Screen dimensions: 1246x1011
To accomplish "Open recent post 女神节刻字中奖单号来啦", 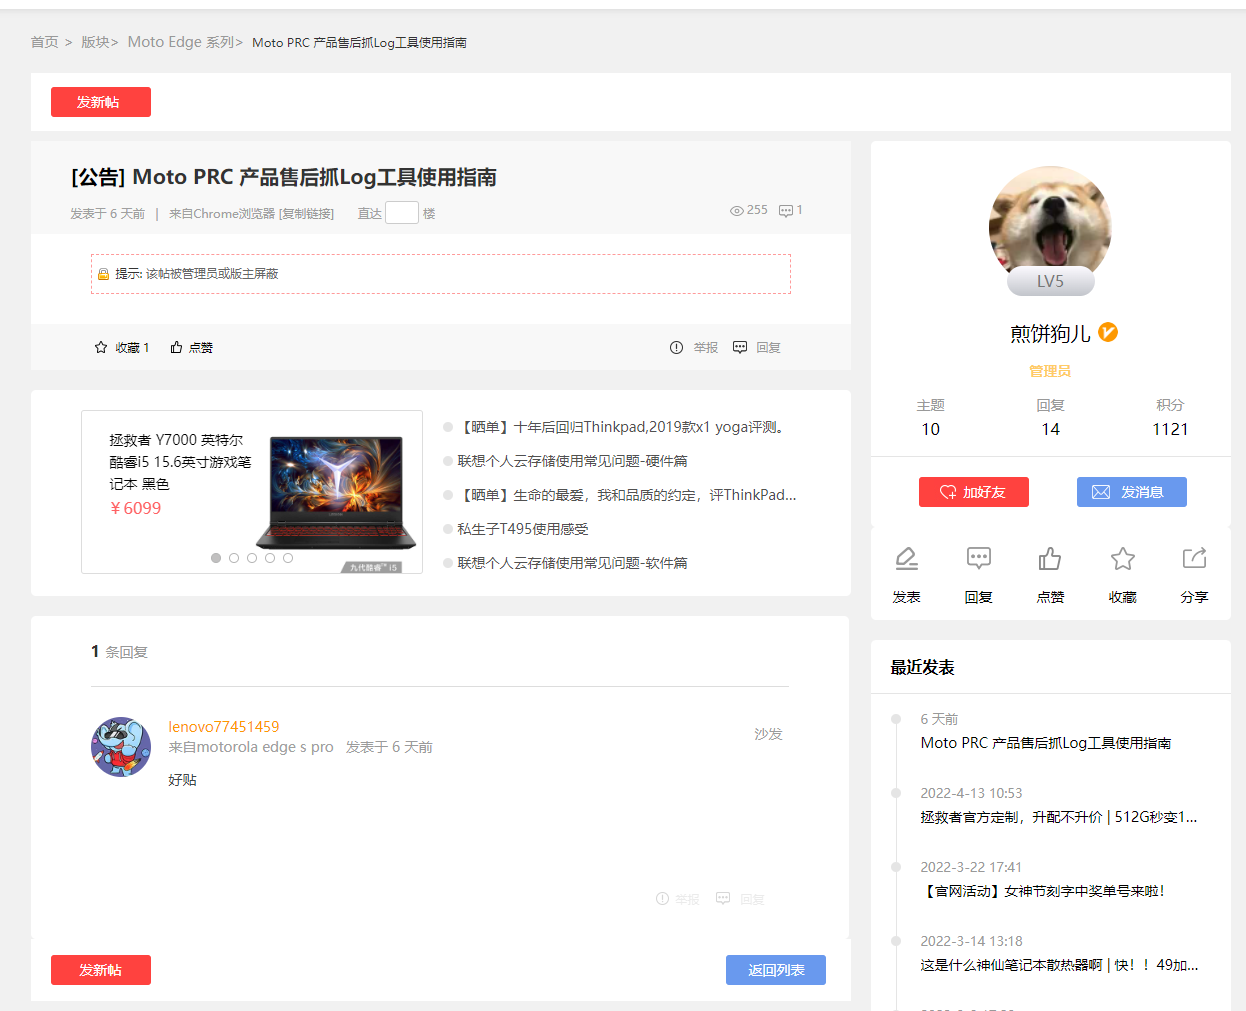I will pyautogui.click(x=1043, y=891).
